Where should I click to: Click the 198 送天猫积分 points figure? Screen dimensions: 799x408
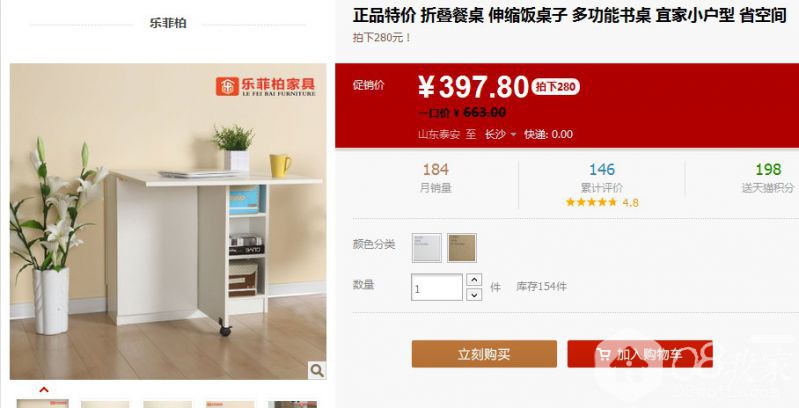768,178
